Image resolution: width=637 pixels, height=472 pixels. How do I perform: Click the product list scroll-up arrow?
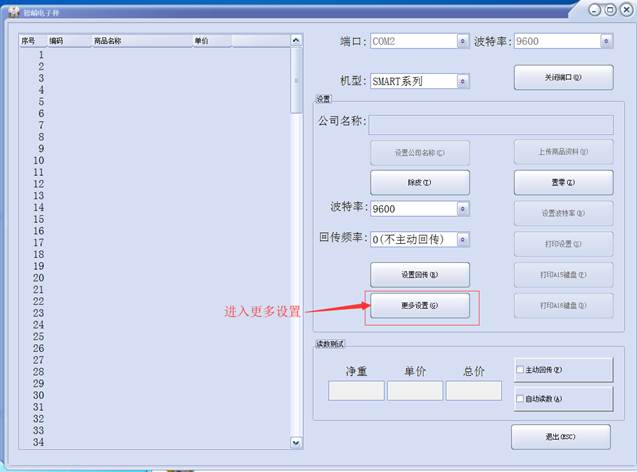296,41
